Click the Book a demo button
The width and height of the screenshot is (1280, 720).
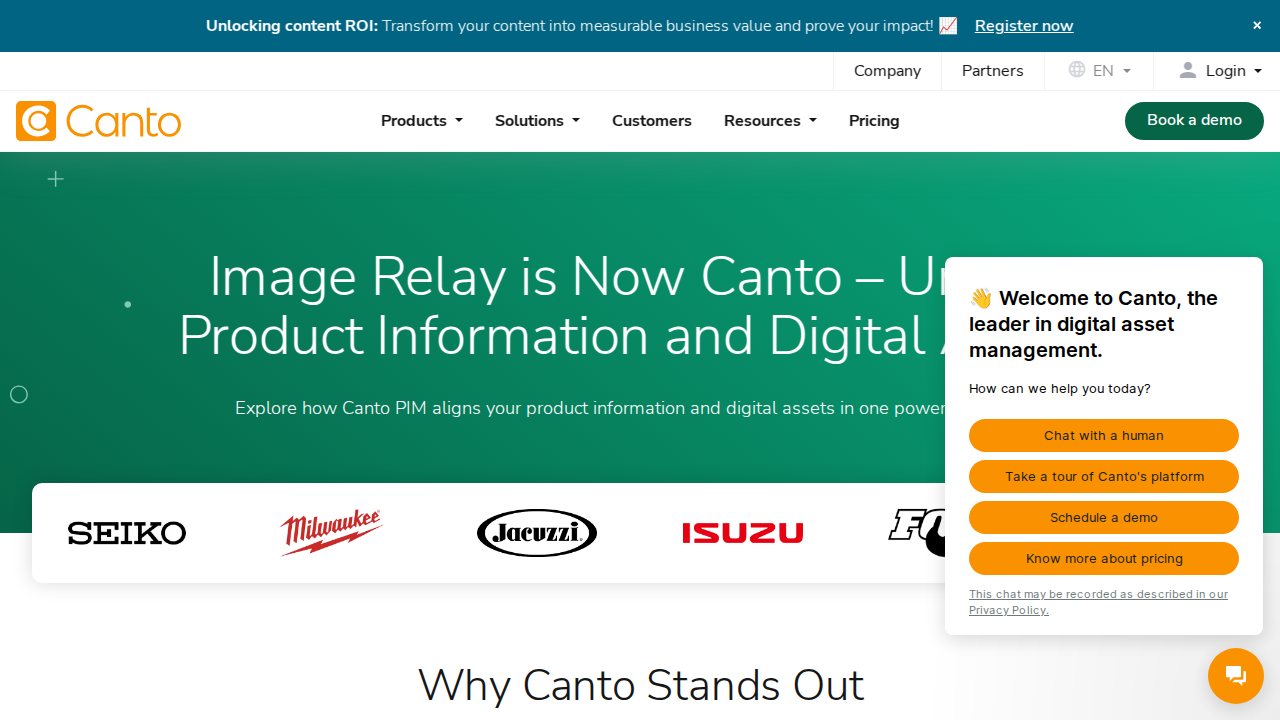click(1194, 121)
